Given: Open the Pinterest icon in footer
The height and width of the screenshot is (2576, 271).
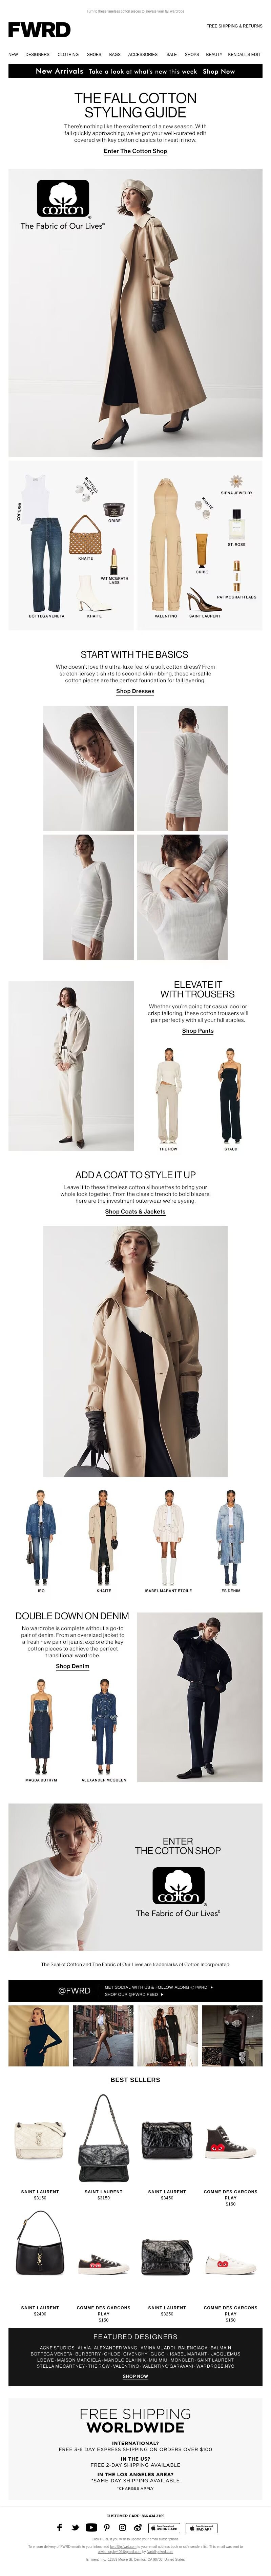Looking at the screenshot, I should [x=107, y=2527].
